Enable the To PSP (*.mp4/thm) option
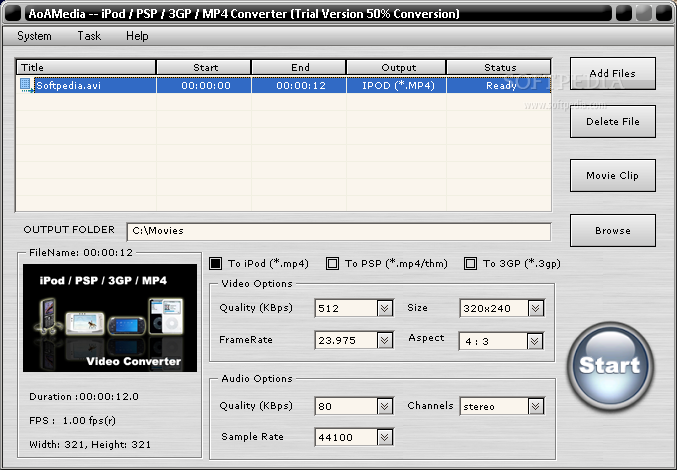 click(332, 263)
